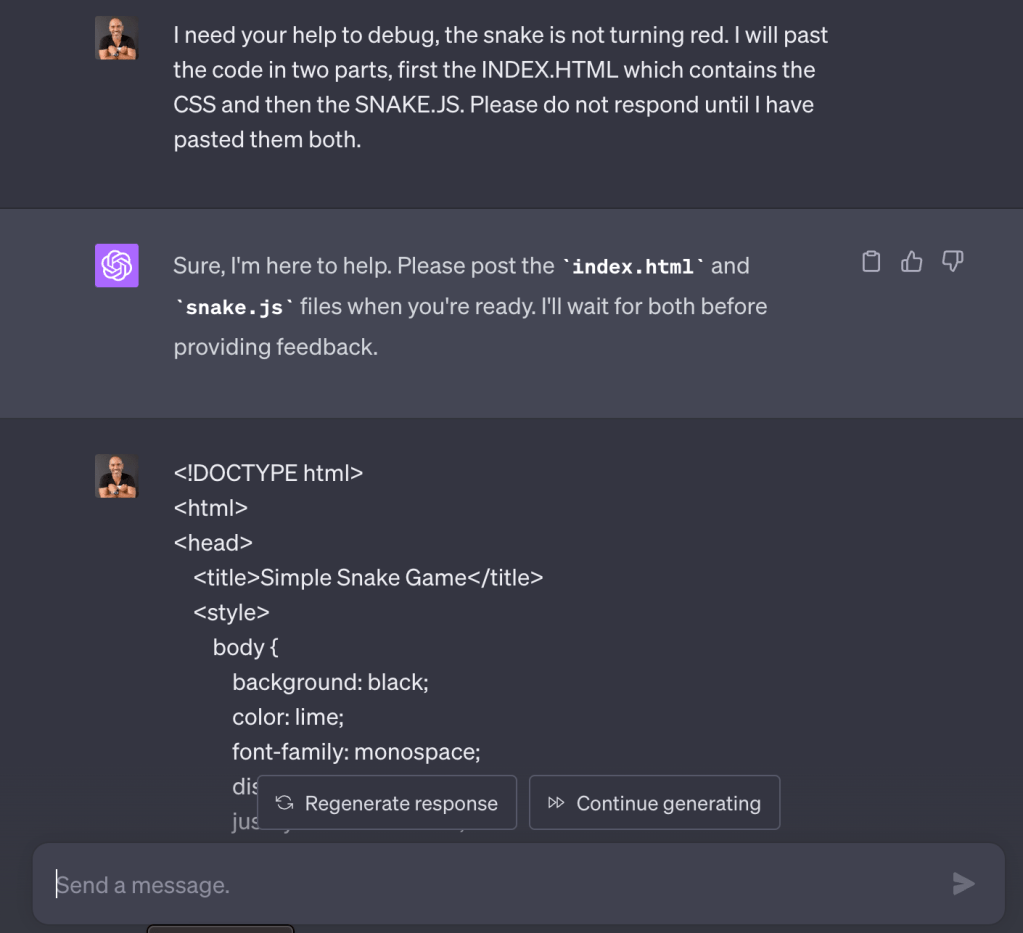This screenshot has height=933, width=1023.
Task: Click the user avatar beside the HTML code
Action: pyautogui.click(x=116, y=476)
